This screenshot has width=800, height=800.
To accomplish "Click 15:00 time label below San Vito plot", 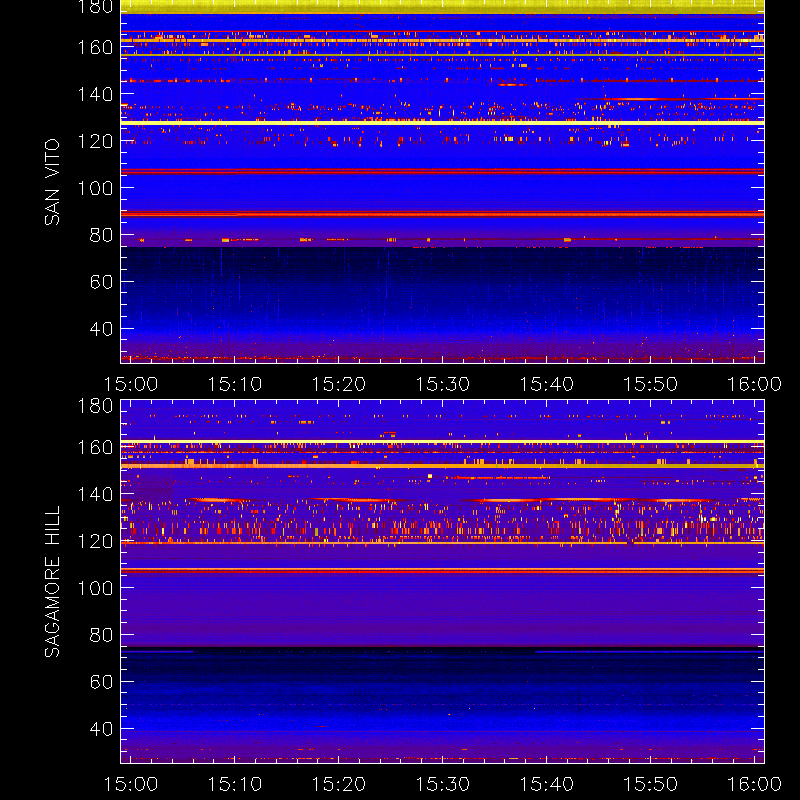I will click(x=131, y=384).
